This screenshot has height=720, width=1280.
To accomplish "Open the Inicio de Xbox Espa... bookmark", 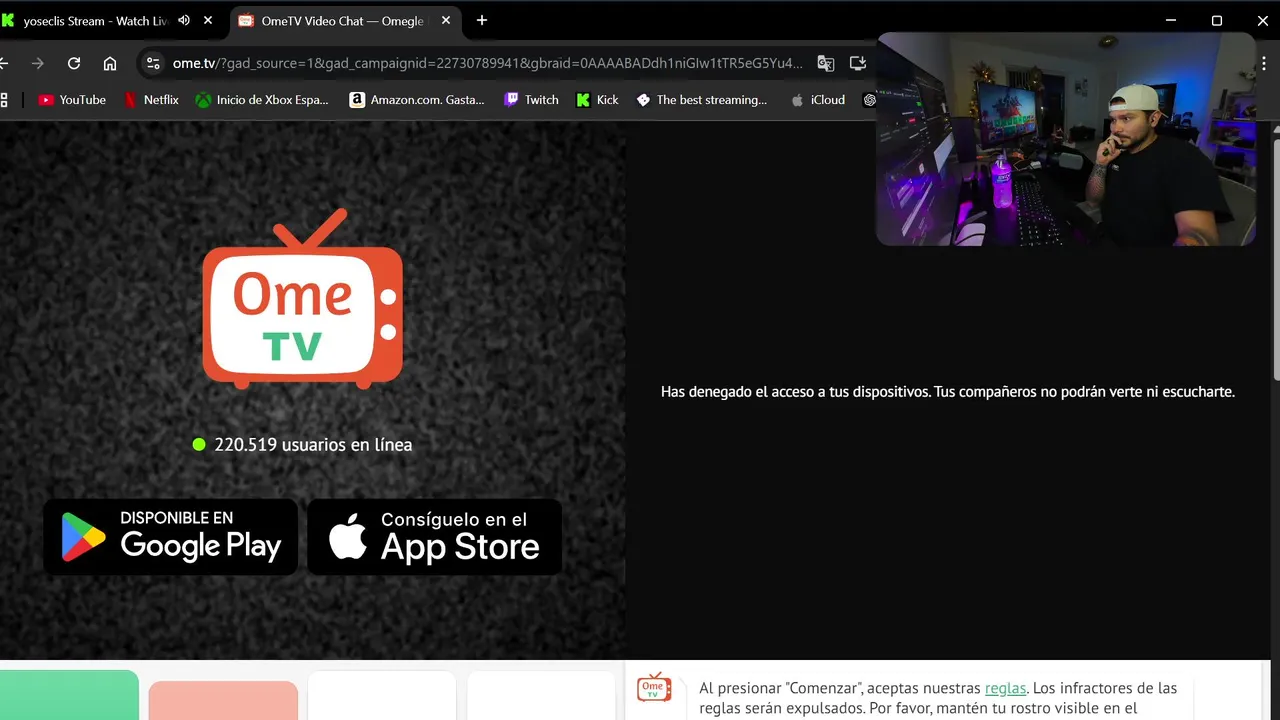I will (262, 100).
